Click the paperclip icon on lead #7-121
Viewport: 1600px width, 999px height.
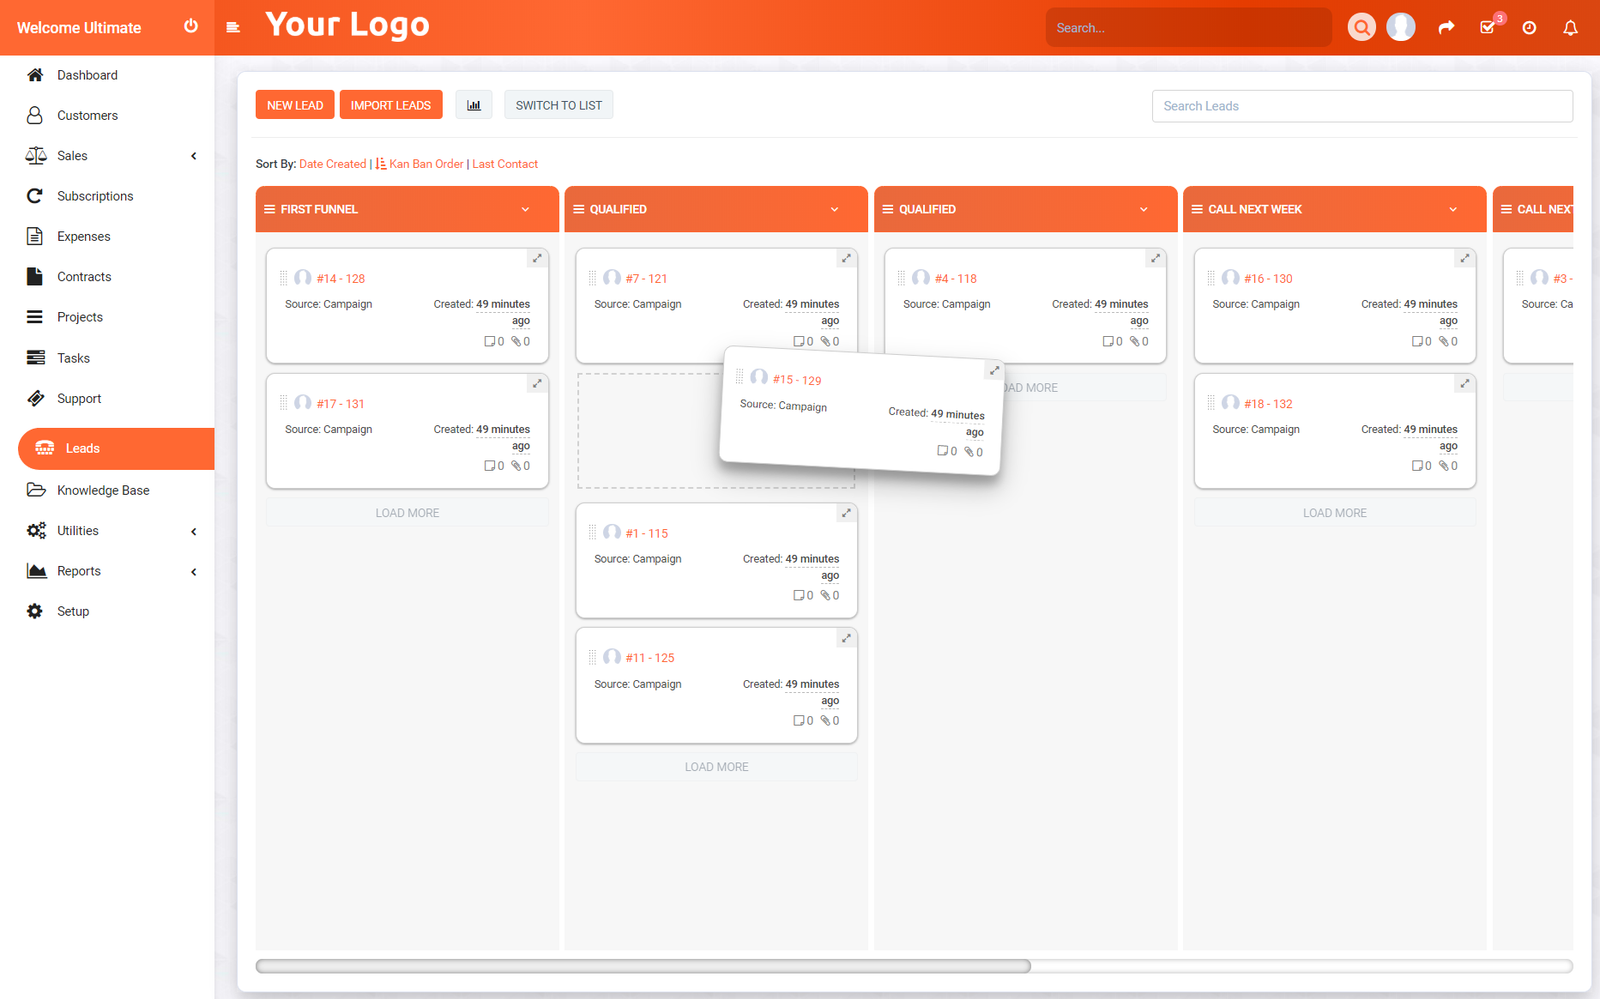click(x=826, y=341)
